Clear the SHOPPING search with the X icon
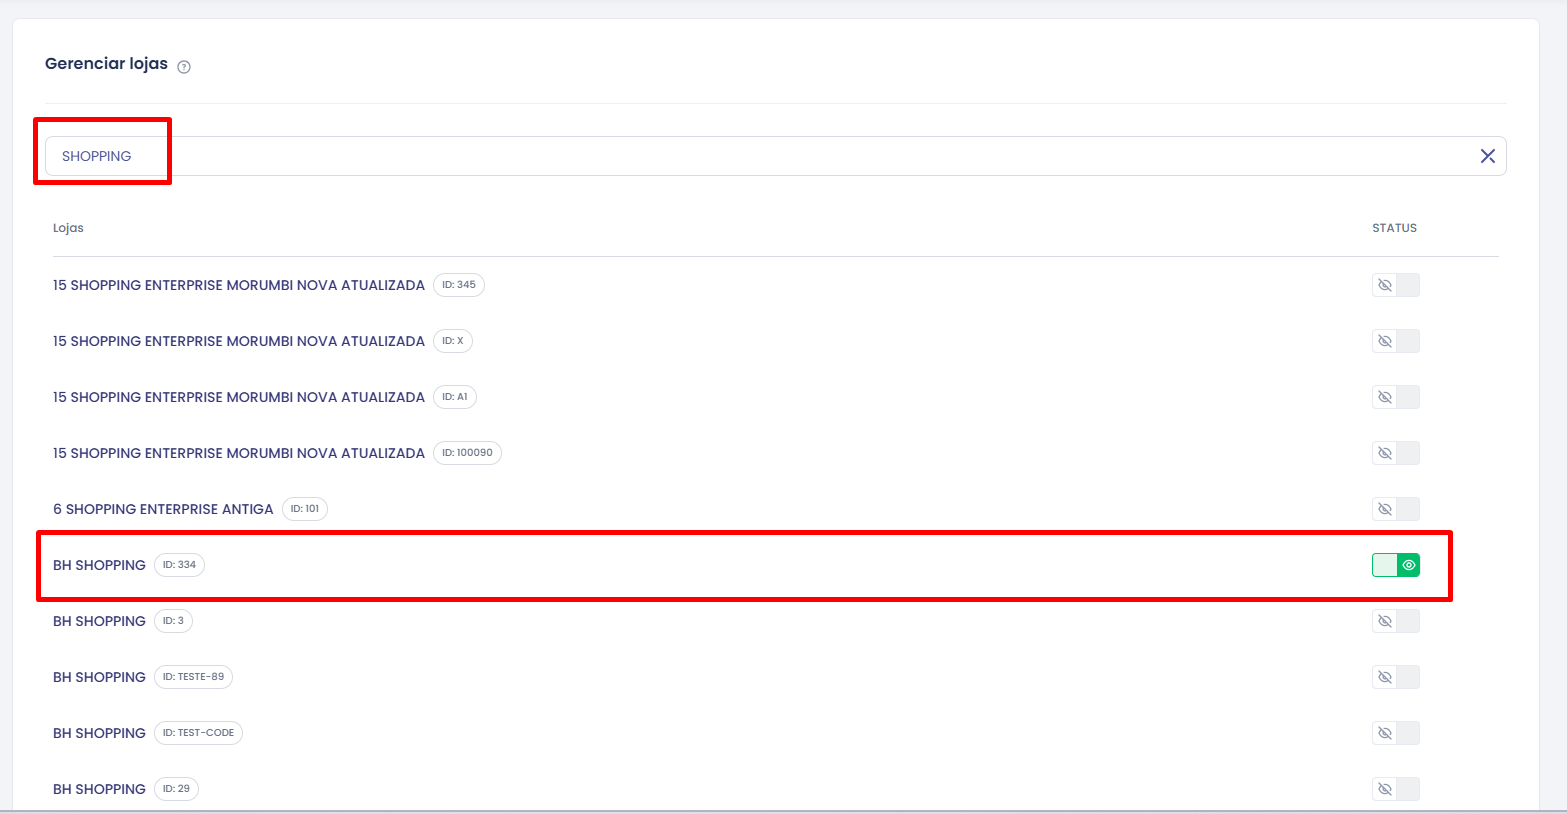 click(1488, 156)
